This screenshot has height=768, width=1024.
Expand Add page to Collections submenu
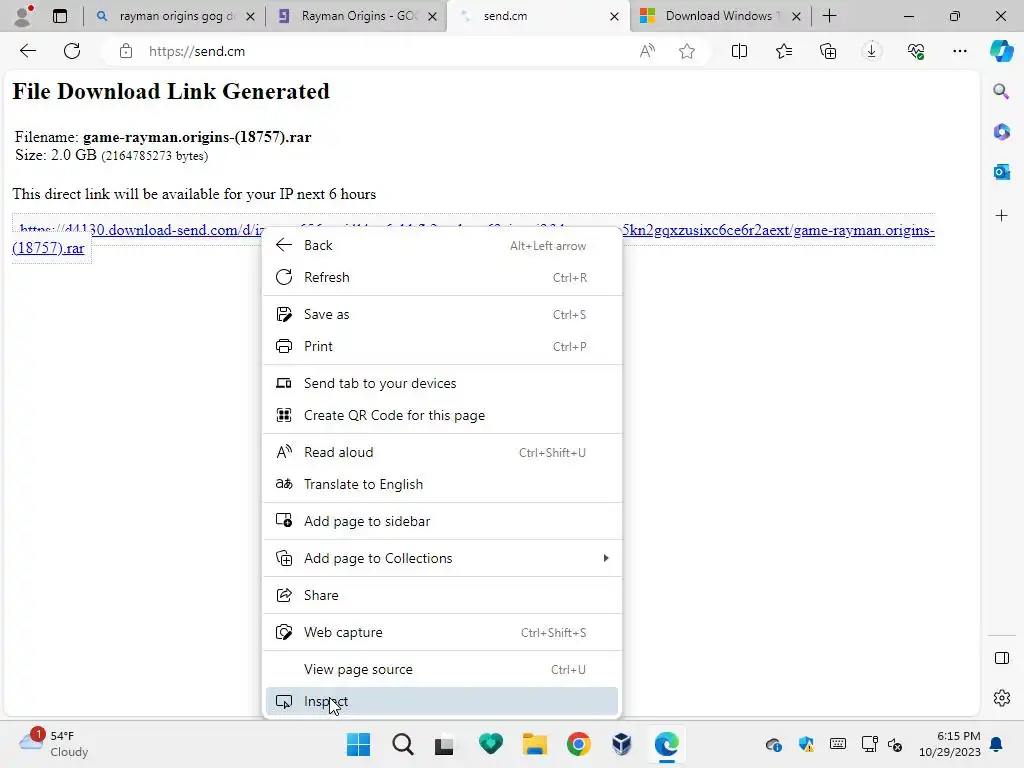(x=442, y=558)
